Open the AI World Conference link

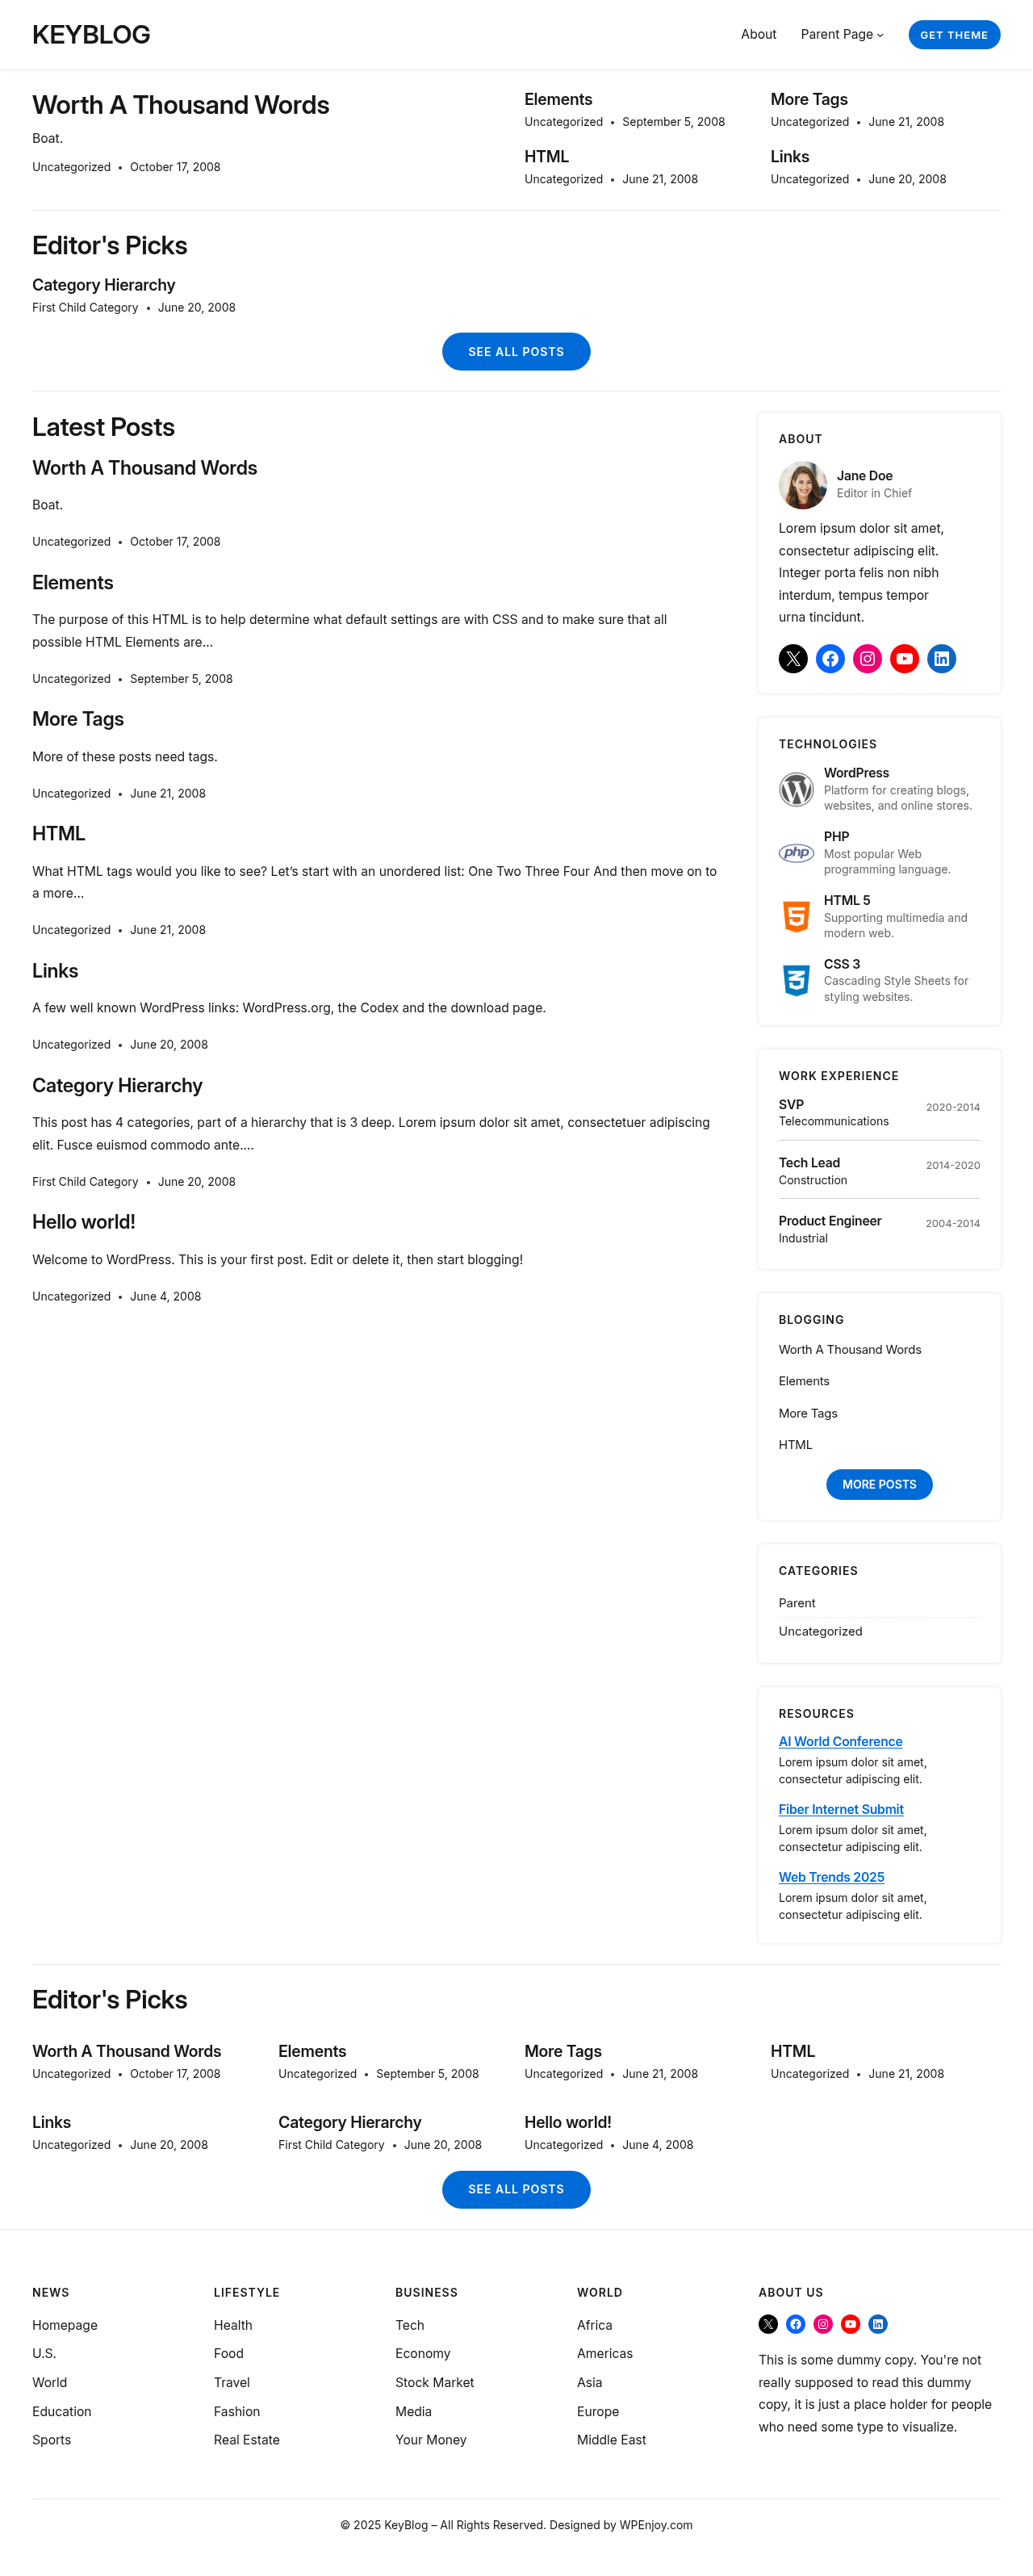[840, 1741]
